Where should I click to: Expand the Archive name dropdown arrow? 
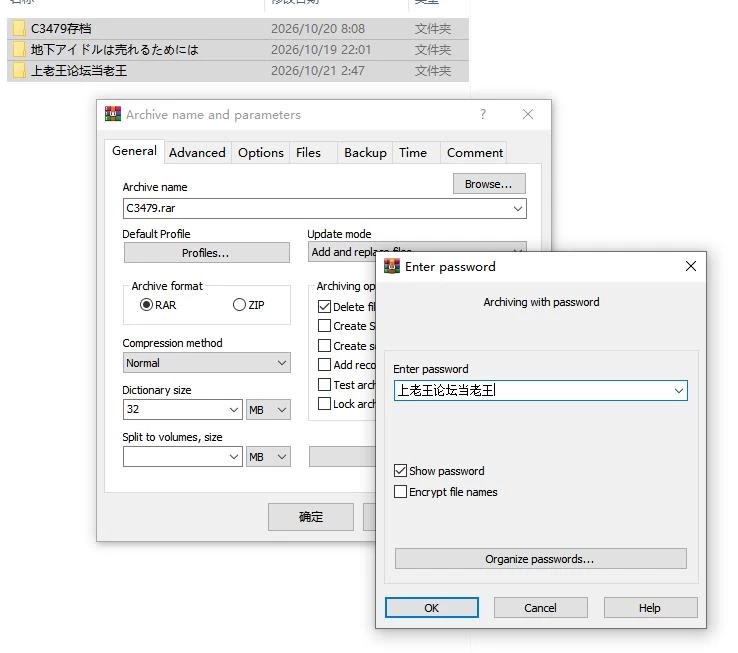tap(518, 208)
